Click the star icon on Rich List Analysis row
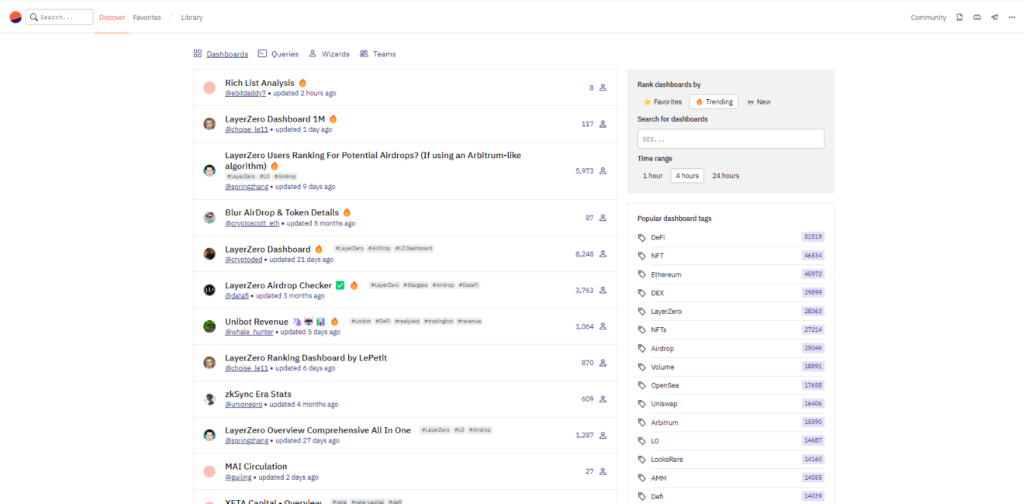 [603, 88]
